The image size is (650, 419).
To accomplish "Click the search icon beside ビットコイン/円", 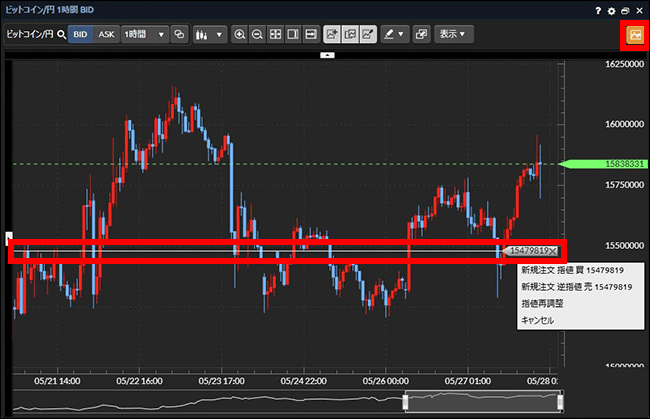I will [61, 34].
